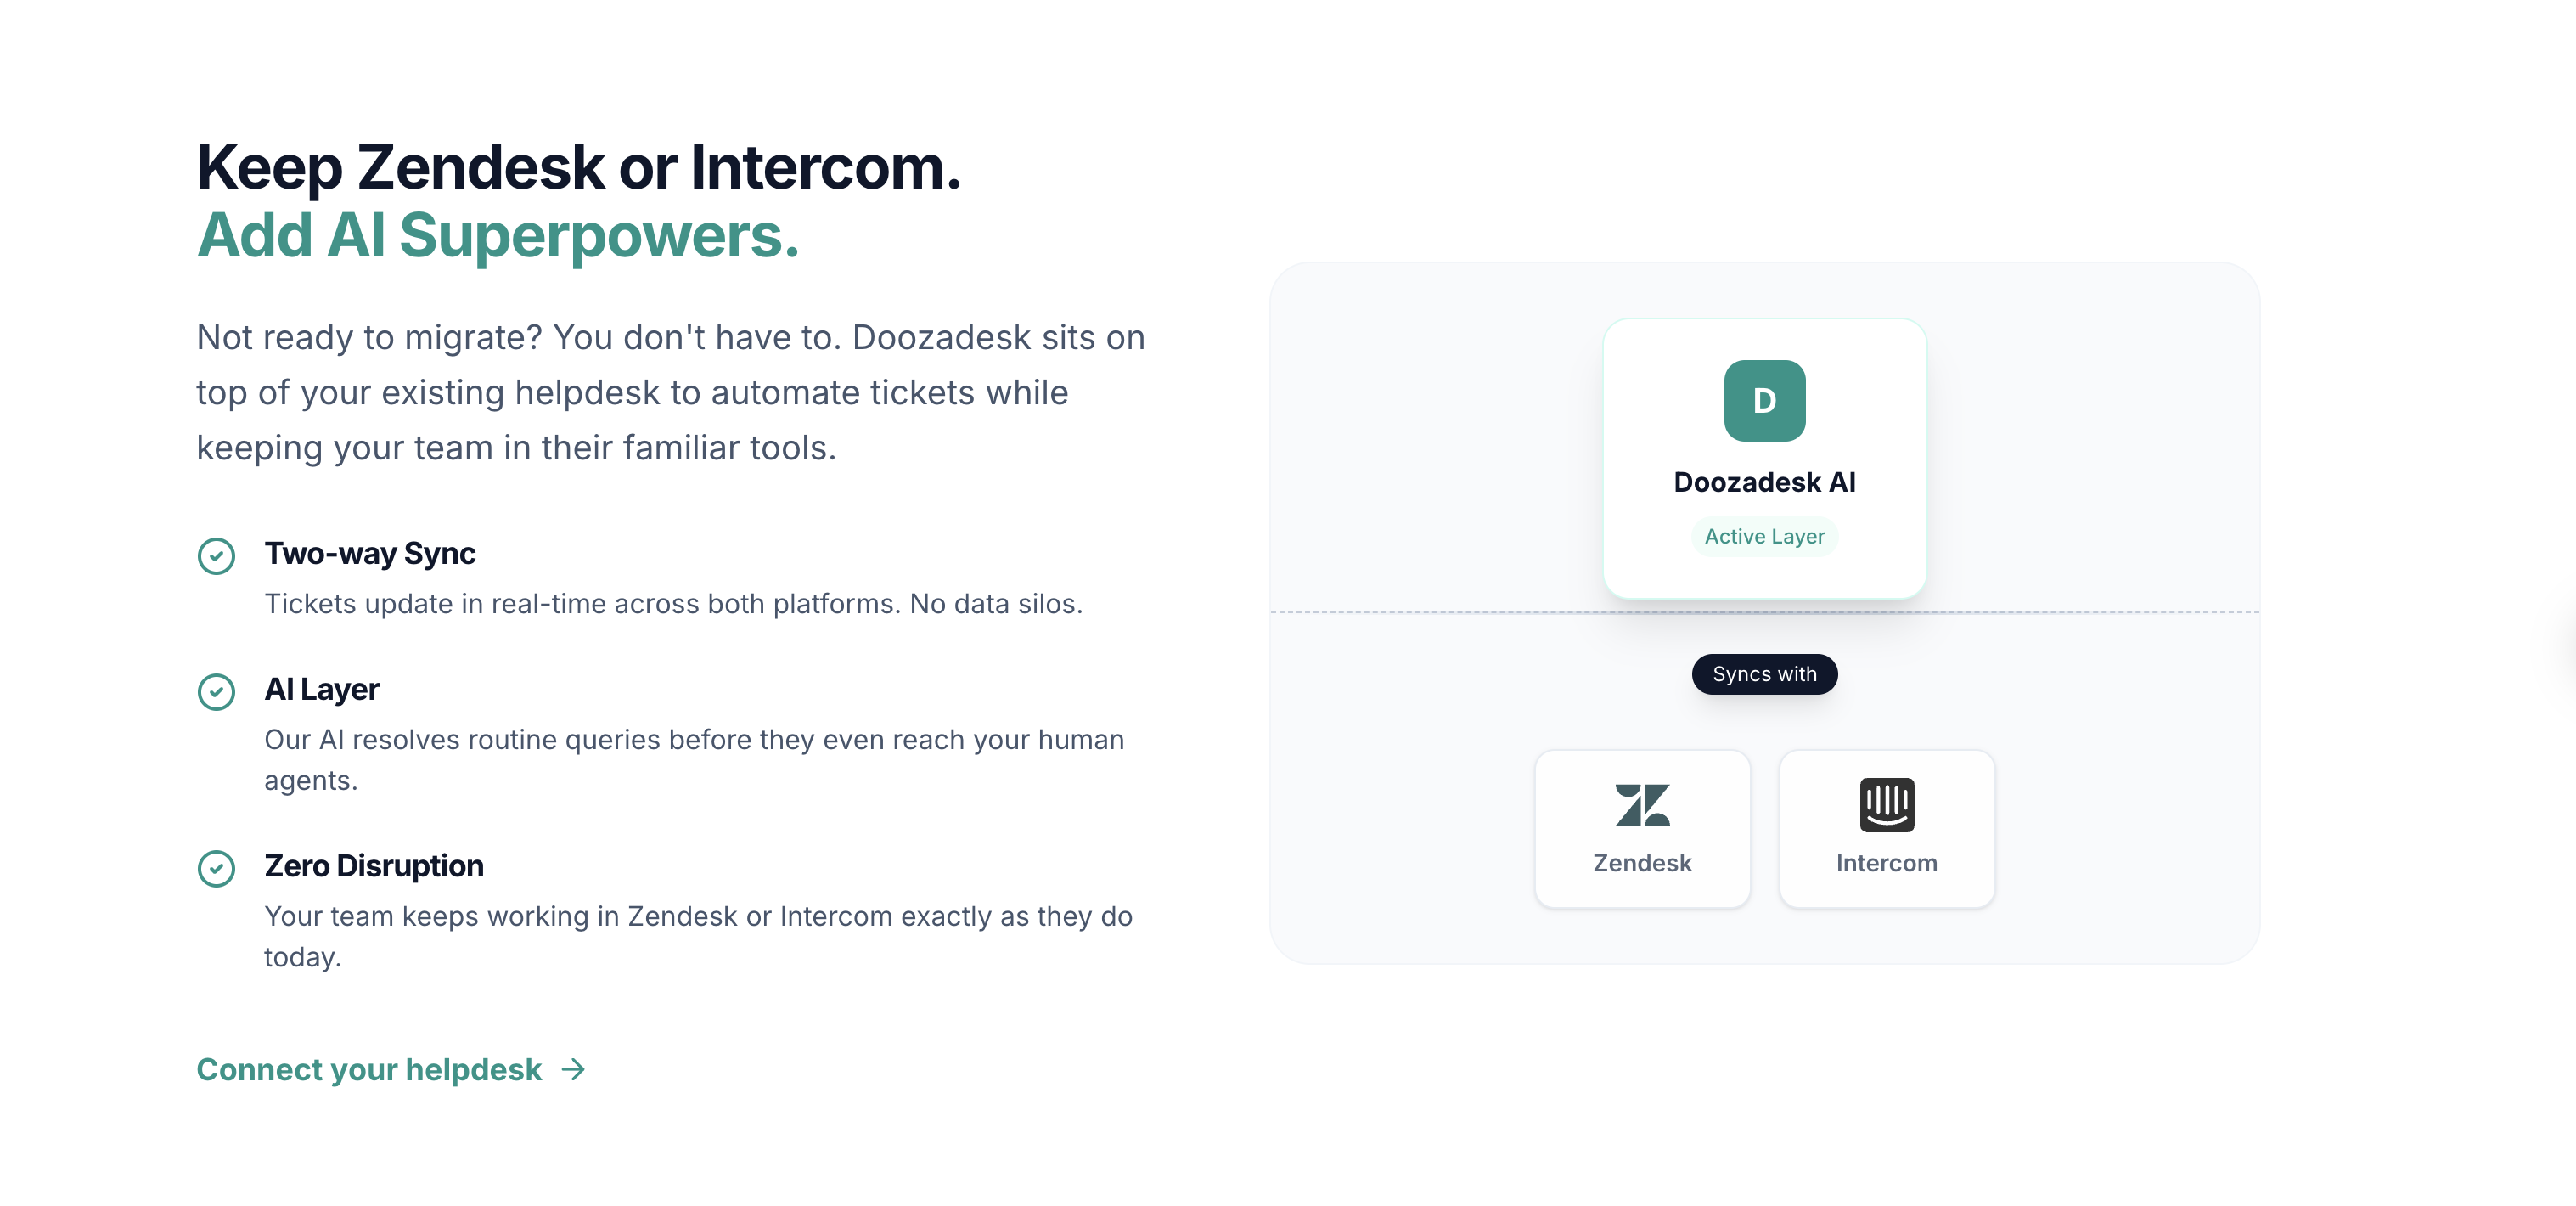
Task: Open the Connect your helpdesk link
Action: tap(369, 1069)
